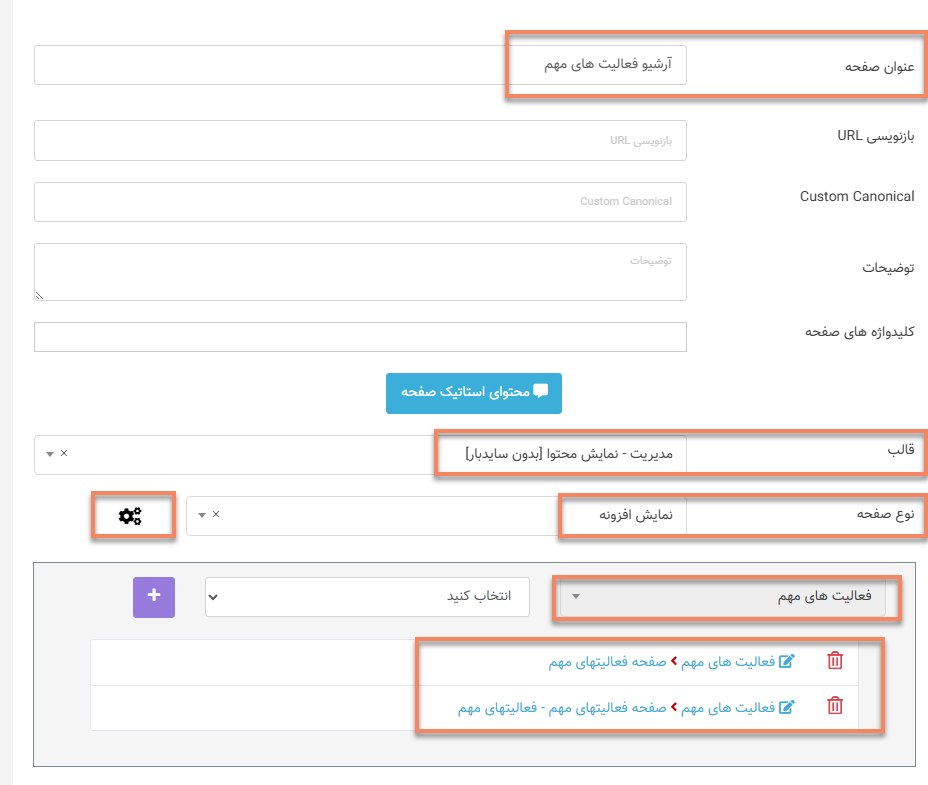928x785 pixels.
Task: Click the عنوان صفحه title field
Action: pyautogui.click(x=360, y=65)
